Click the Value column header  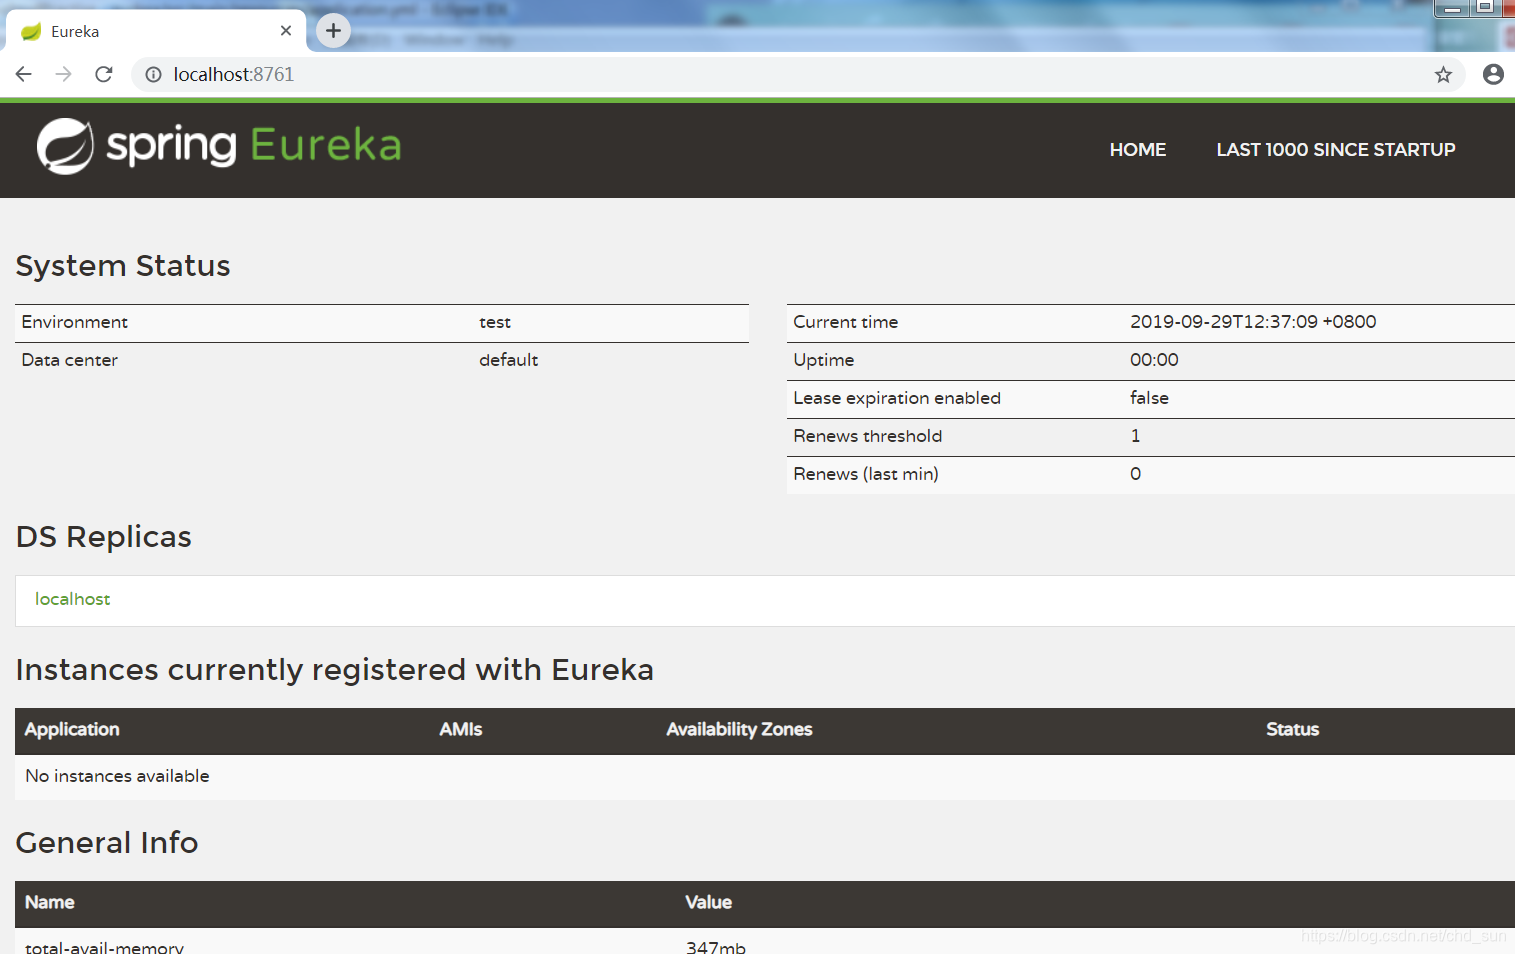tap(709, 903)
